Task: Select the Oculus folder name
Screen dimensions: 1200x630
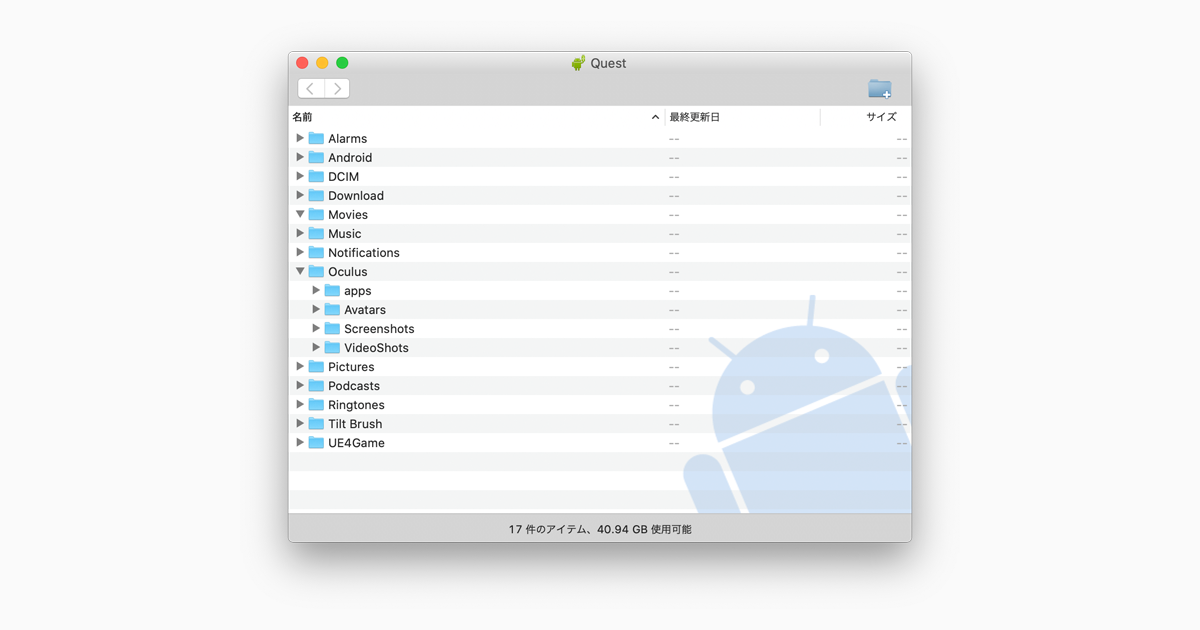Action: 348,272
